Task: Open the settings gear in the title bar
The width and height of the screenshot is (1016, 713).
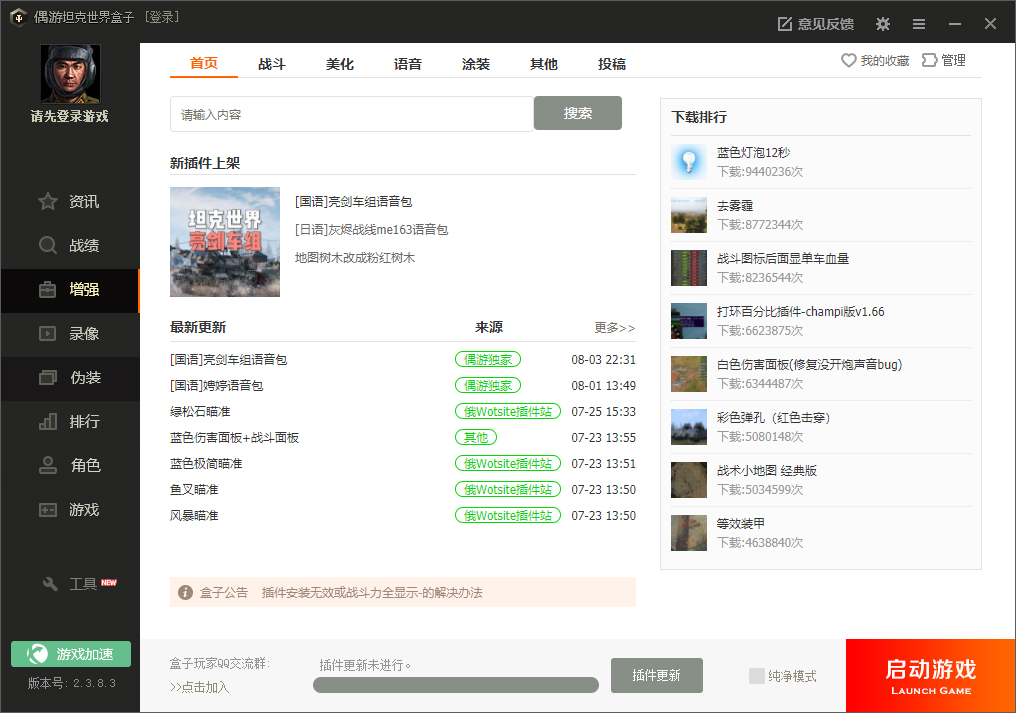Action: tap(882, 23)
